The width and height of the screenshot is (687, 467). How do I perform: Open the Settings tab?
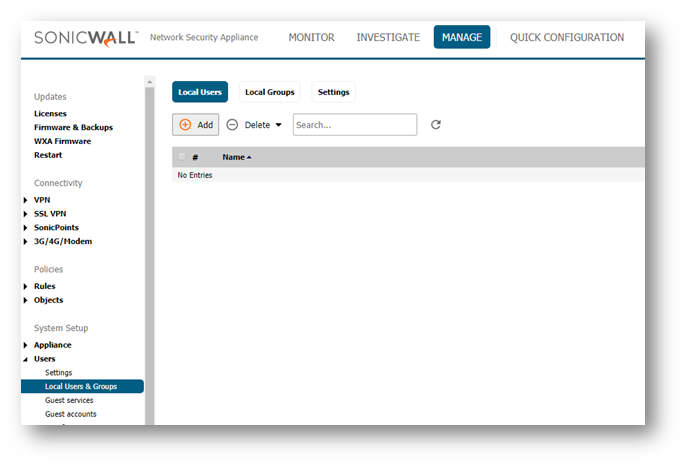[x=333, y=92]
